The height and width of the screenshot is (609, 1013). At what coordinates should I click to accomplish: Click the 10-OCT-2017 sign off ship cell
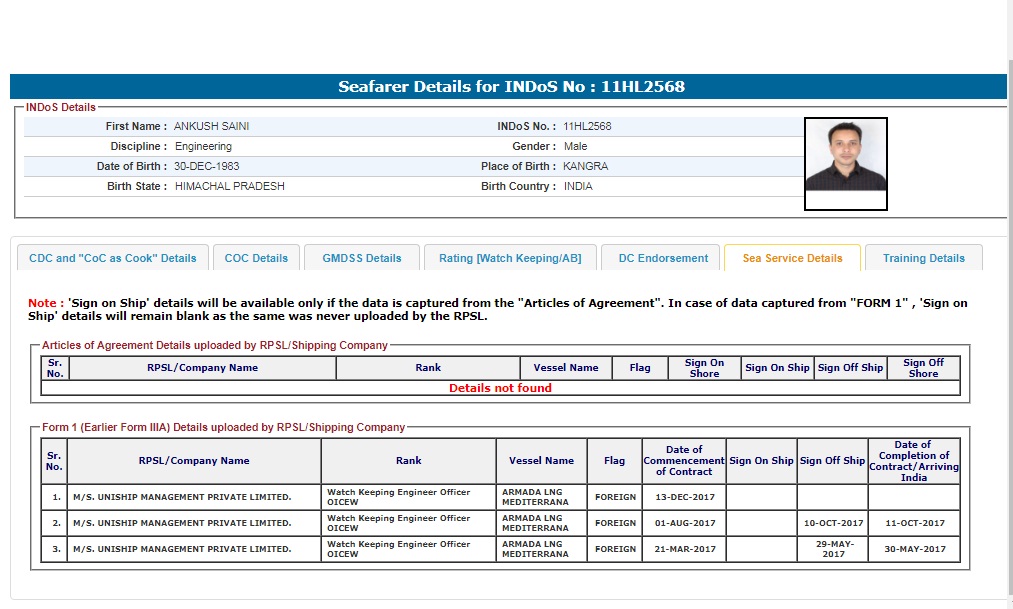click(832, 523)
